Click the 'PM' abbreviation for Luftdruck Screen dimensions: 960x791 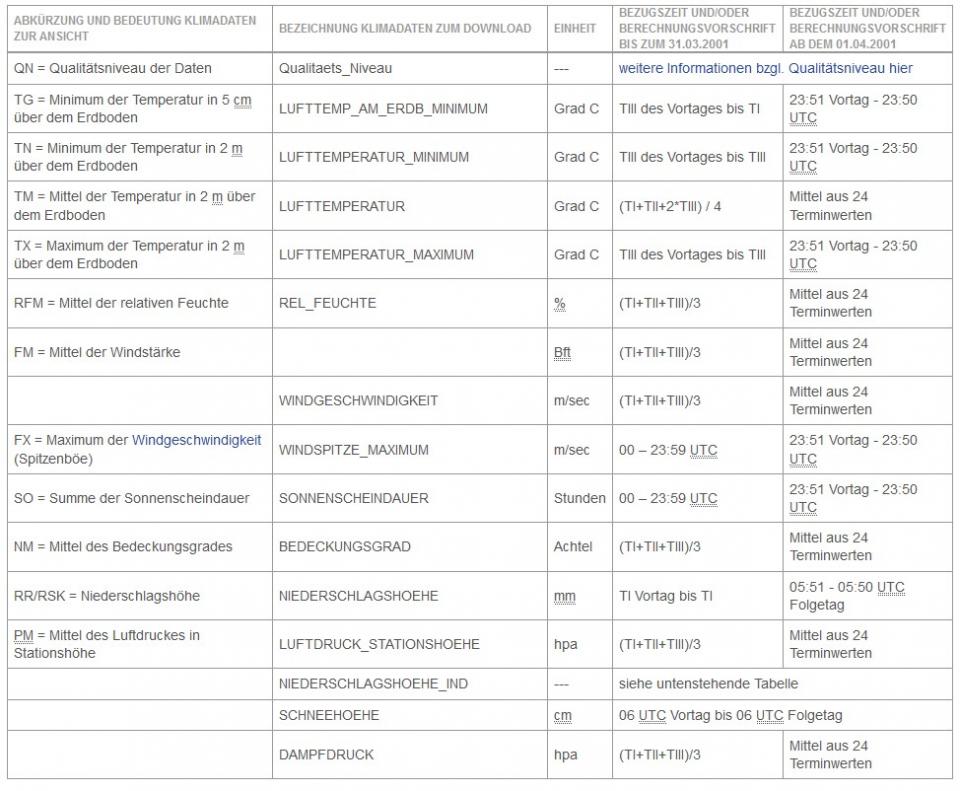click(23, 635)
